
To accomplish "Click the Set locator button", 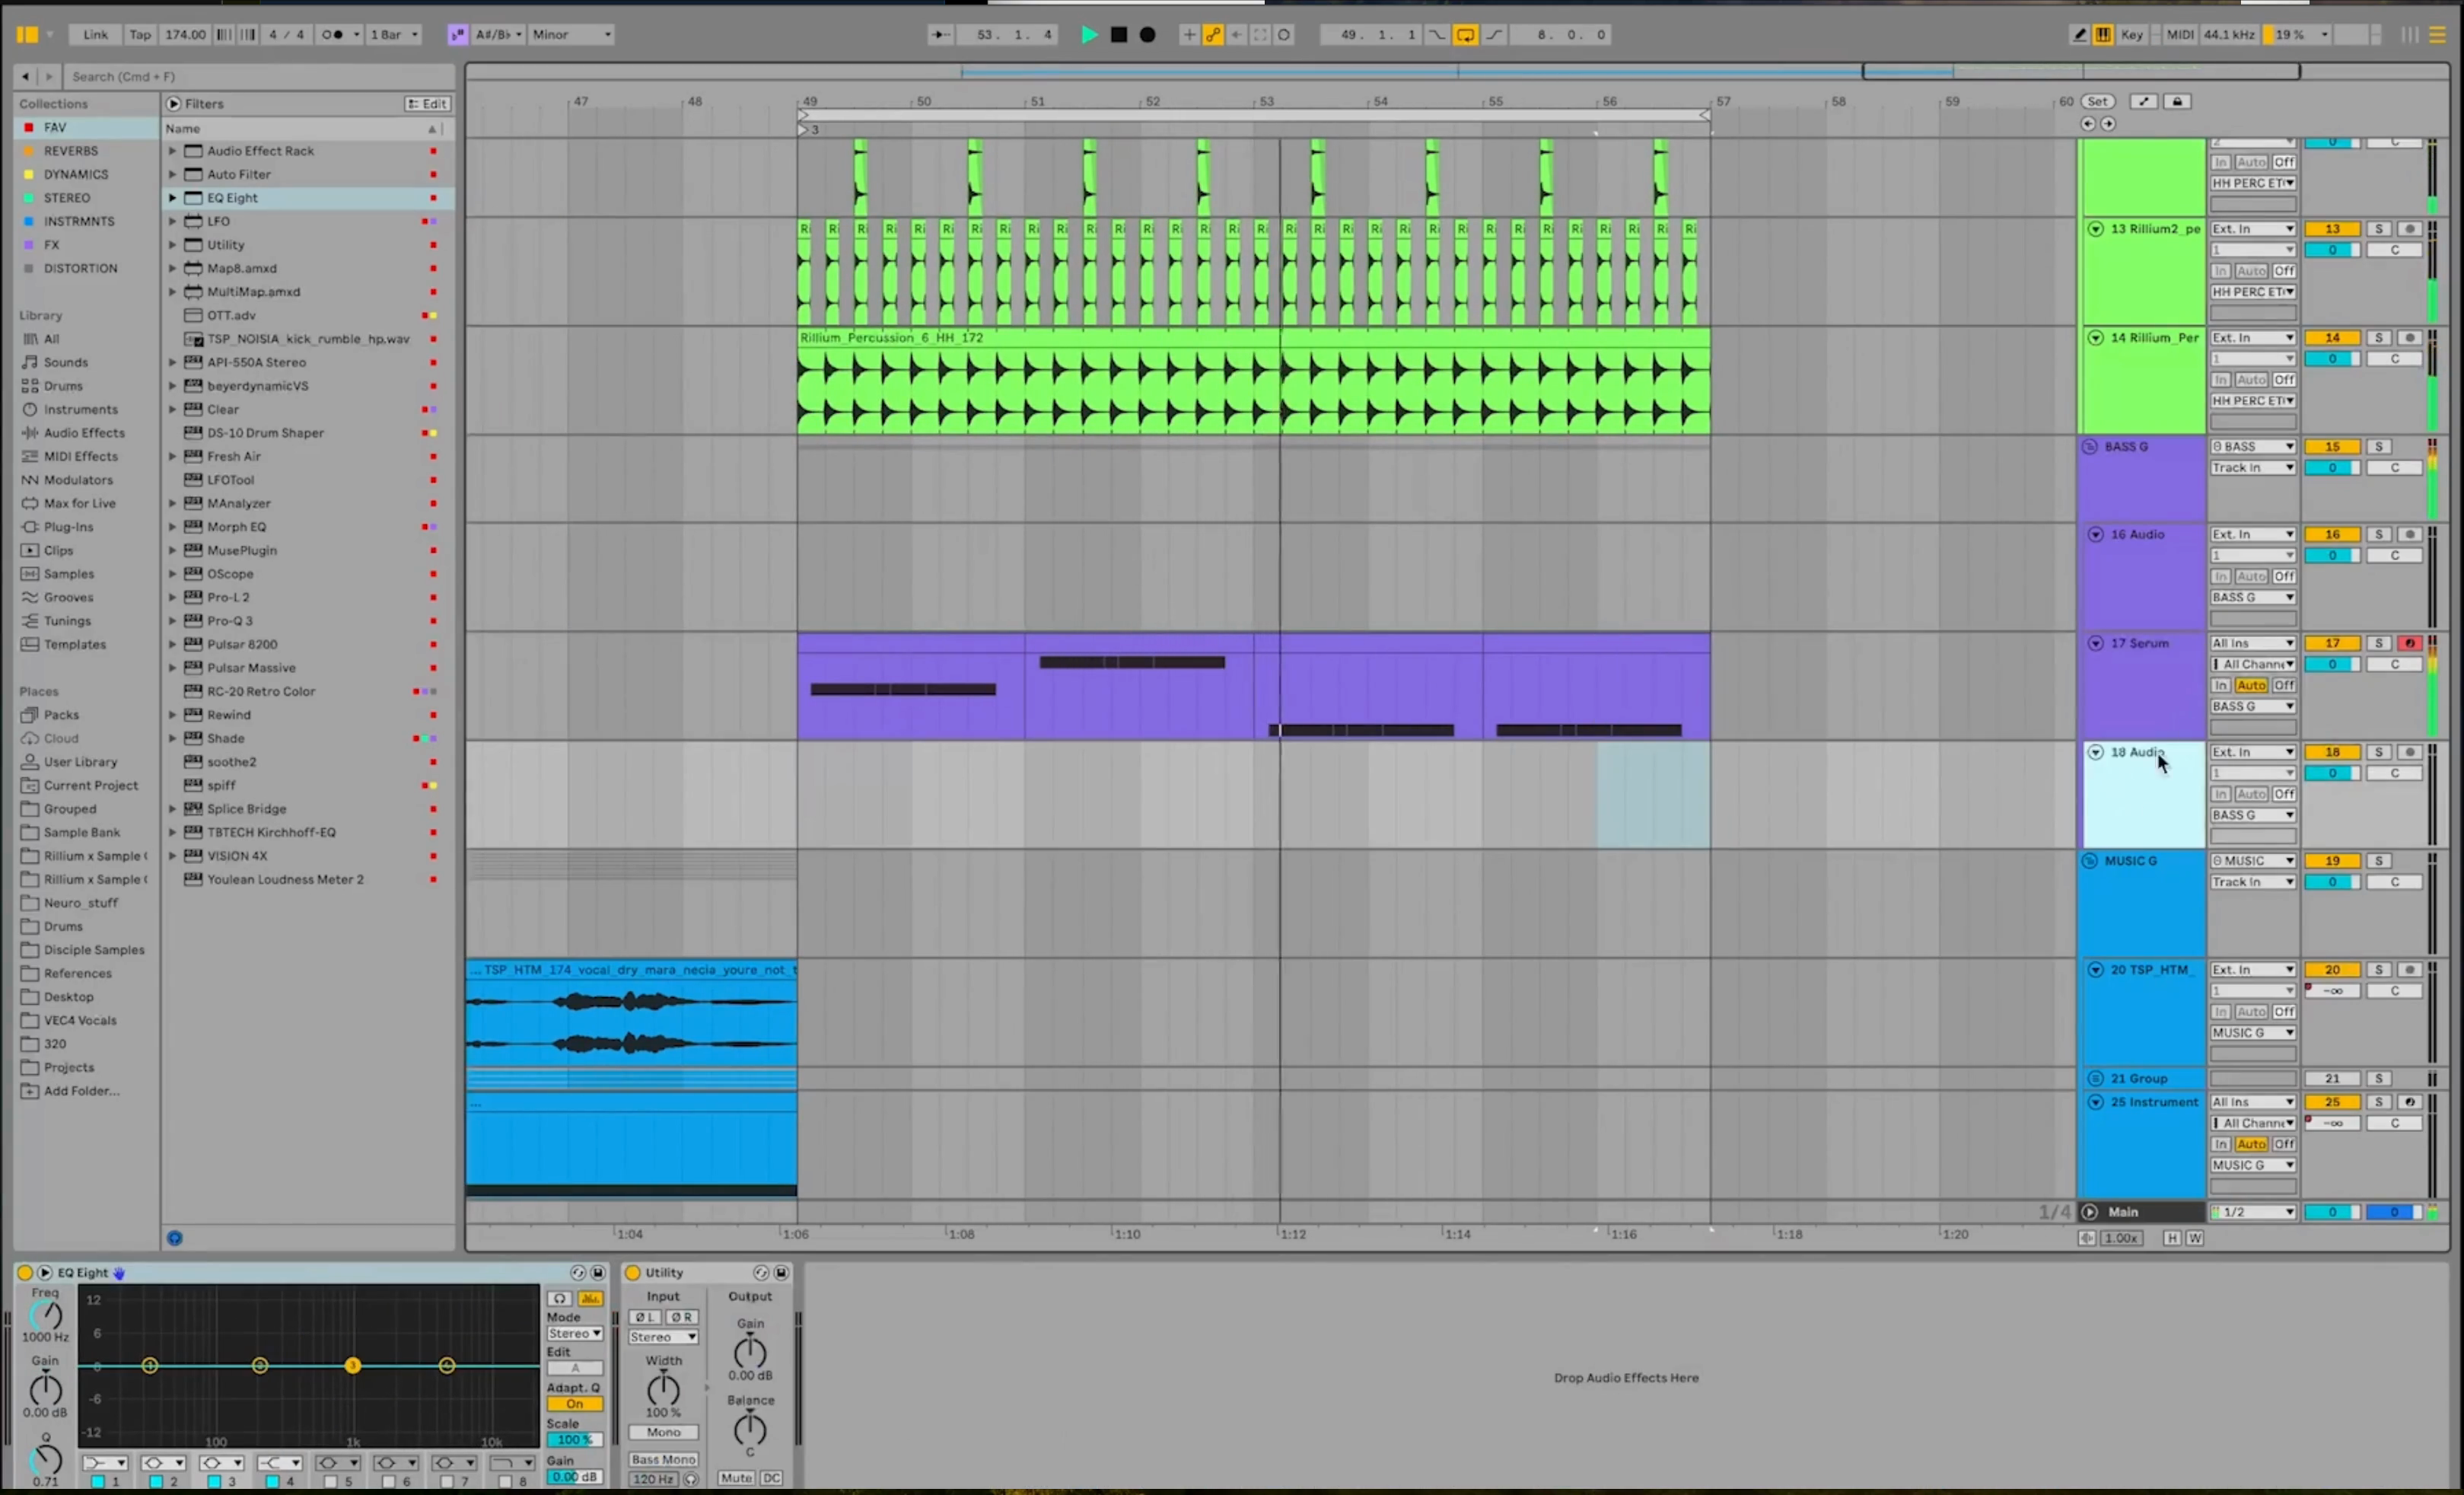I will click(2097, 101).
